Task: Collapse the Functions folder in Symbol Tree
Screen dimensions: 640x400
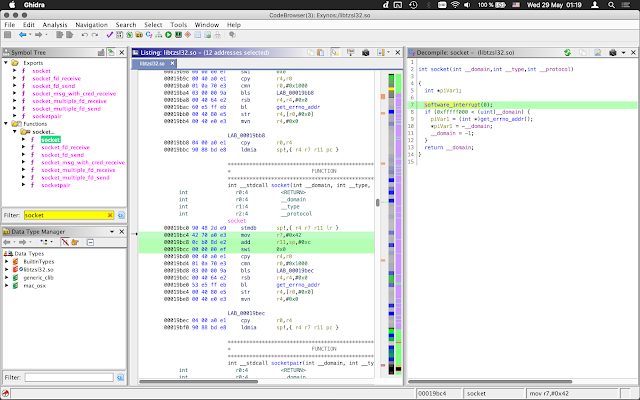Action: (7, 123)
